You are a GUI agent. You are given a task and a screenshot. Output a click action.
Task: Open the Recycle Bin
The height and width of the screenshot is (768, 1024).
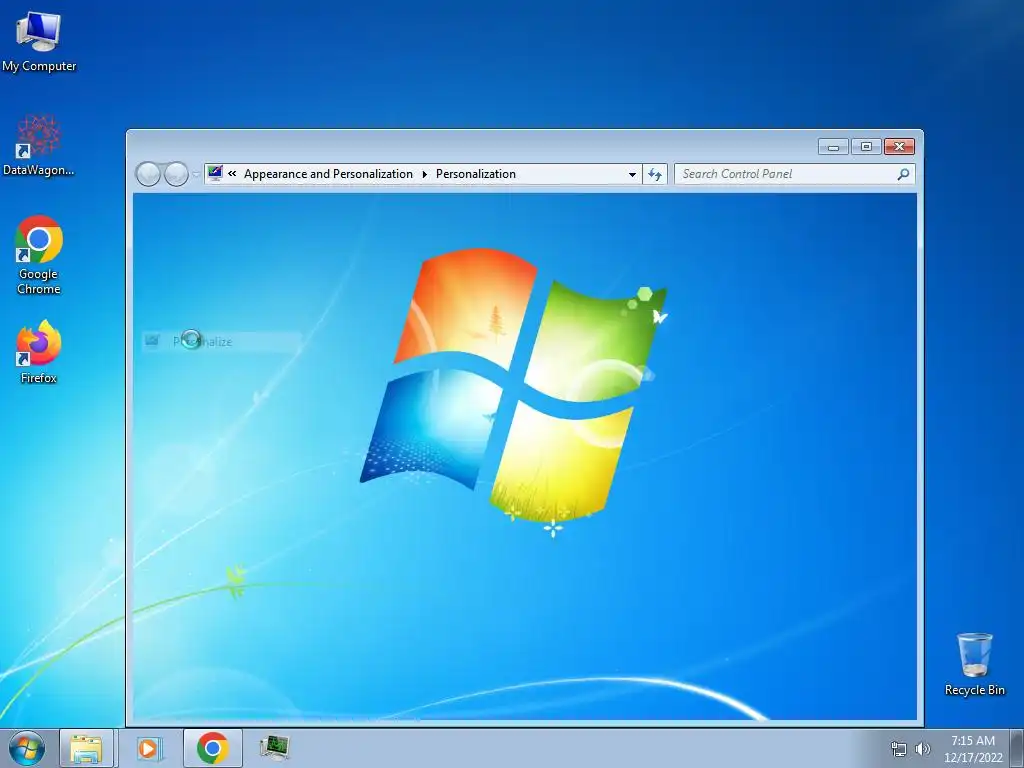click(x=974, y=664)
